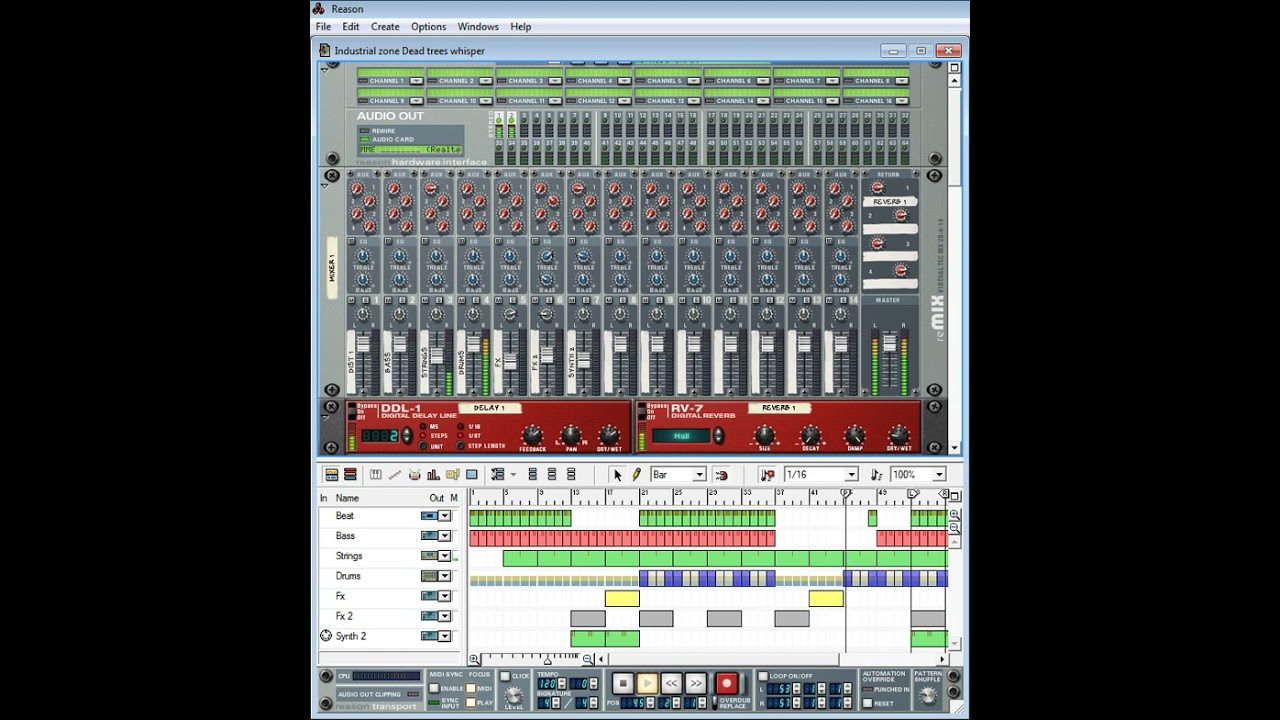This screenshot has width=1280, height=720.
Task: Open the File menu
Action: 324,27
